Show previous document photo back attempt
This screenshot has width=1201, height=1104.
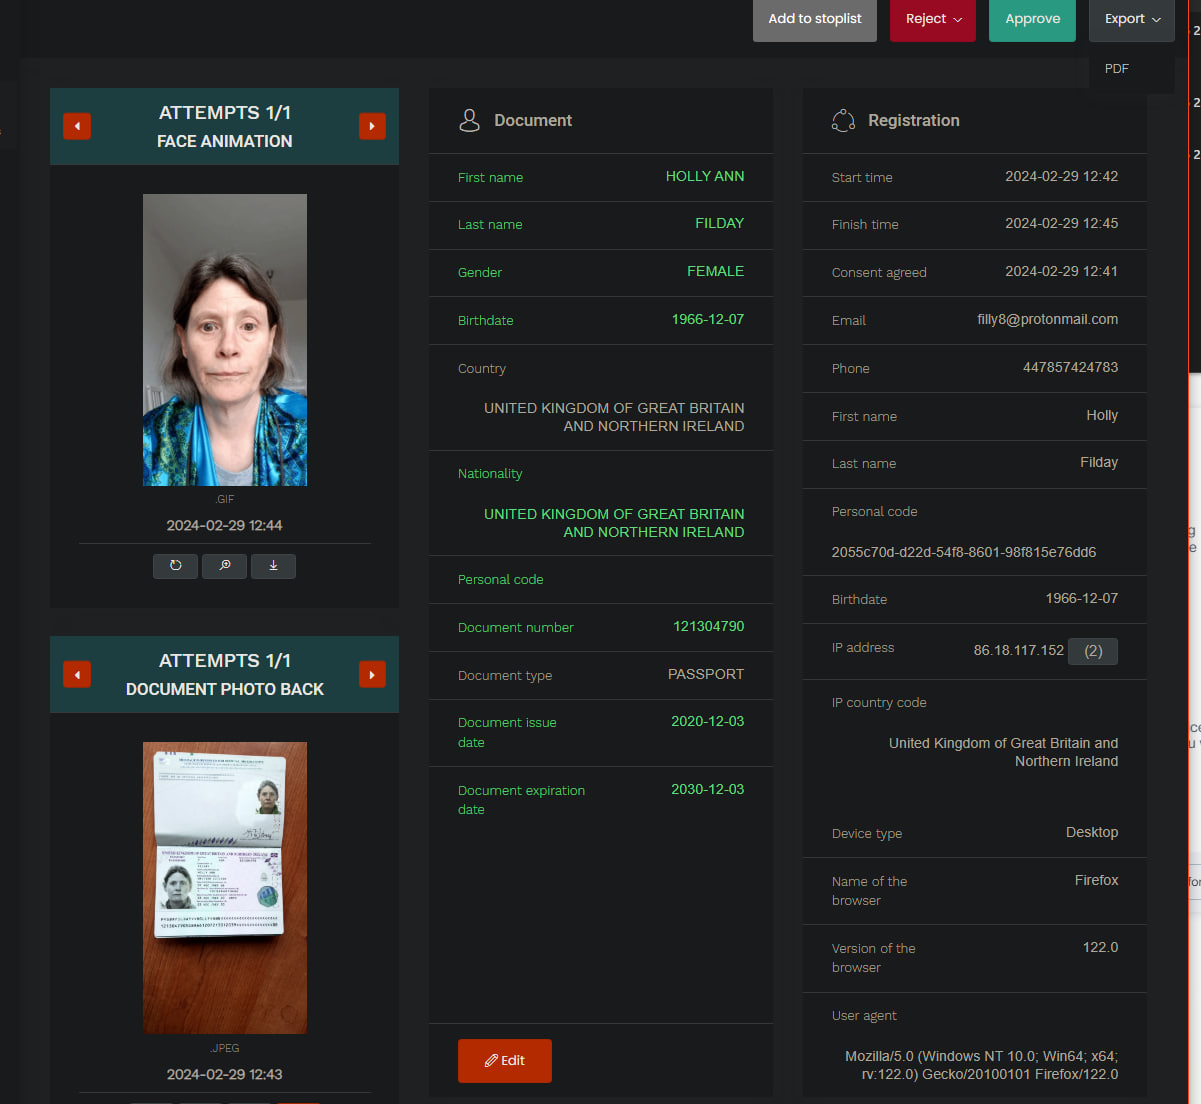click(77, 674)
